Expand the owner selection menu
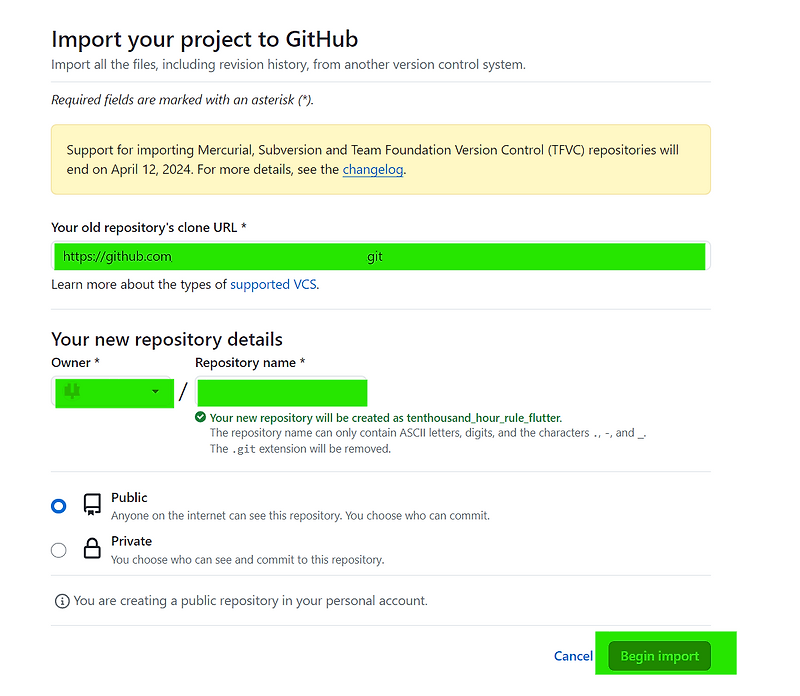Image resolution: width=800 pixels, height=696 pixels. pyautogui.click(x=113, y=392)
